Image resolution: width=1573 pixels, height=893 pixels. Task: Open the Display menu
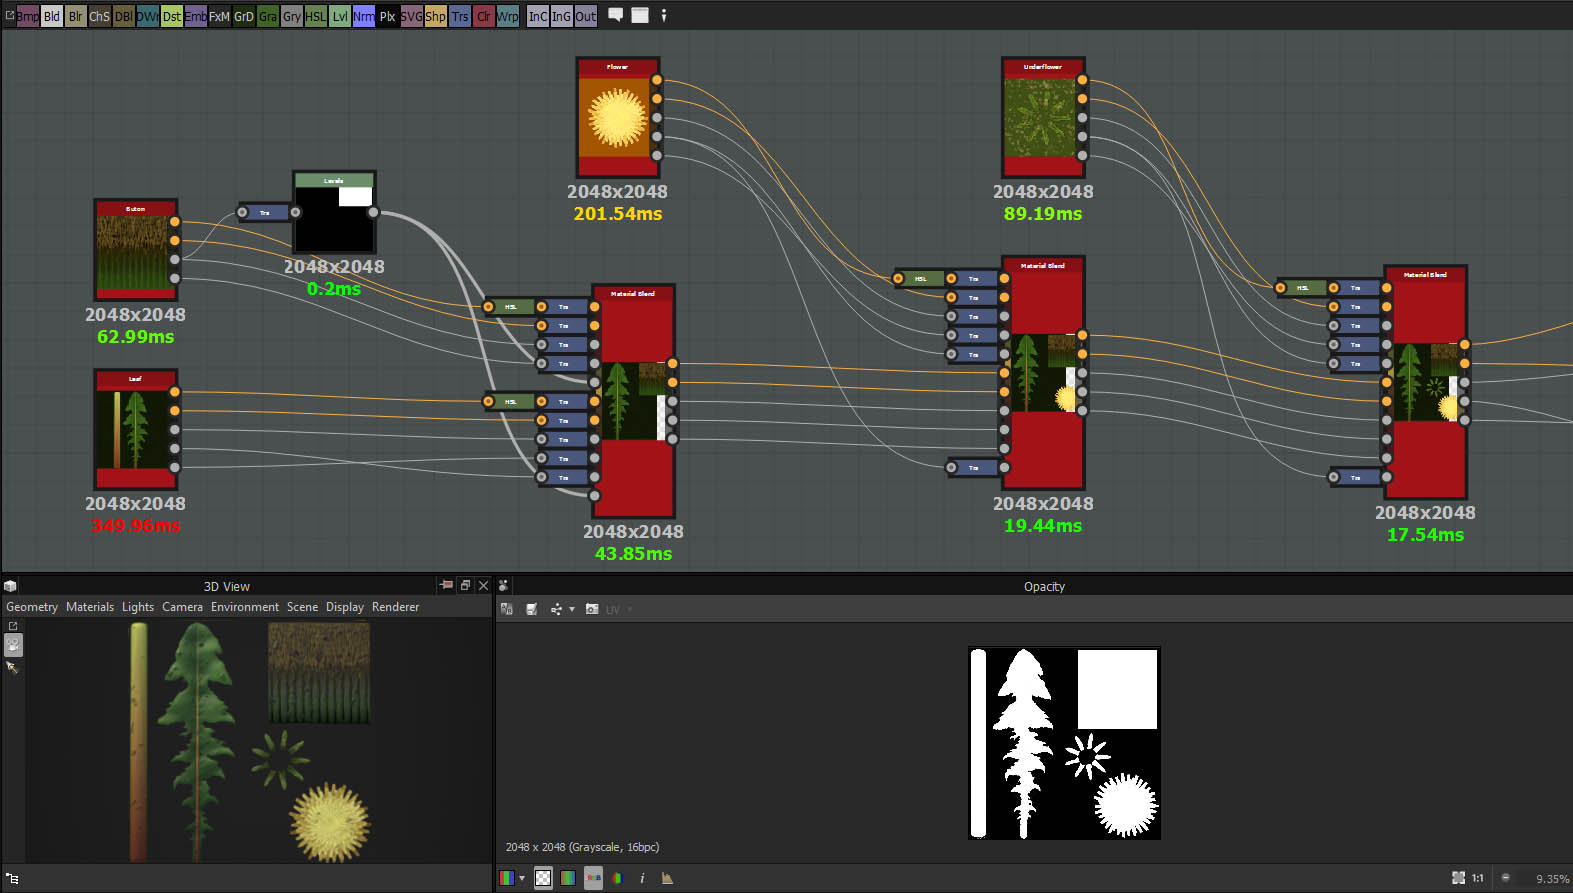coord(345,607)
